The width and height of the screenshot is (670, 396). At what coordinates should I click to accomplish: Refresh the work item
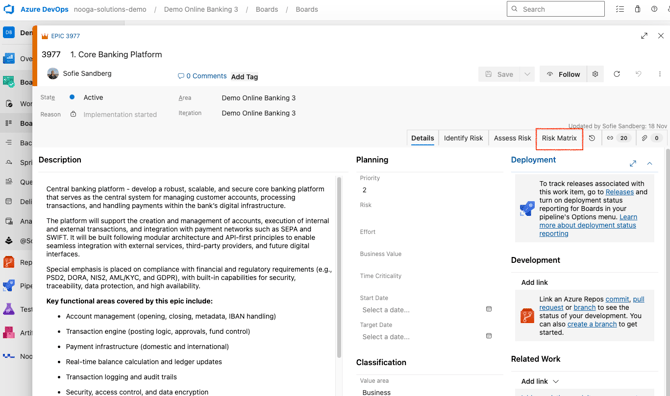(x=617, y=74)
